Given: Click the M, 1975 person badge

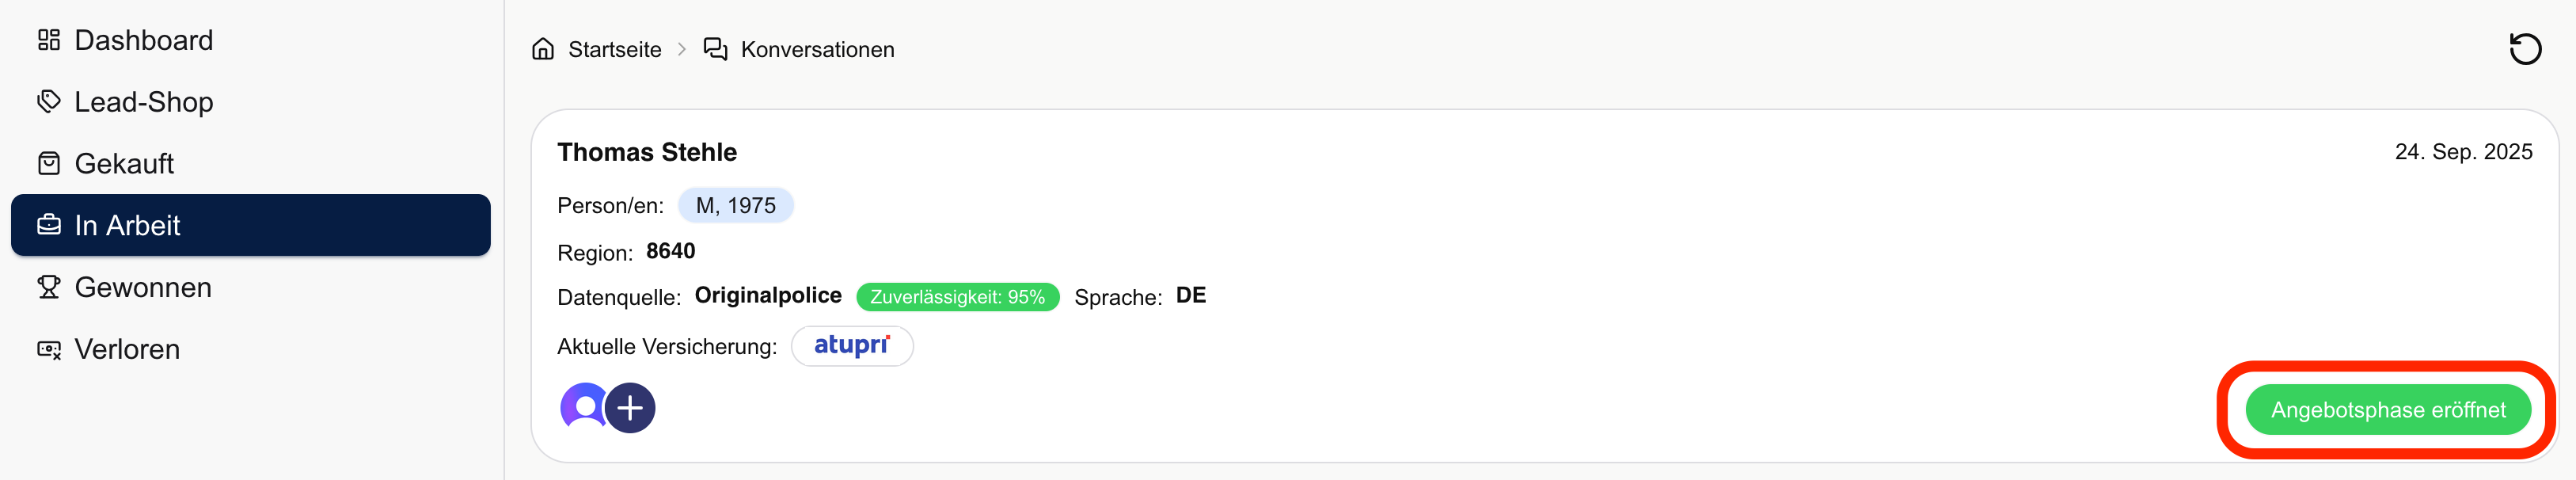Looking at the screenshot, I should 735,206.
